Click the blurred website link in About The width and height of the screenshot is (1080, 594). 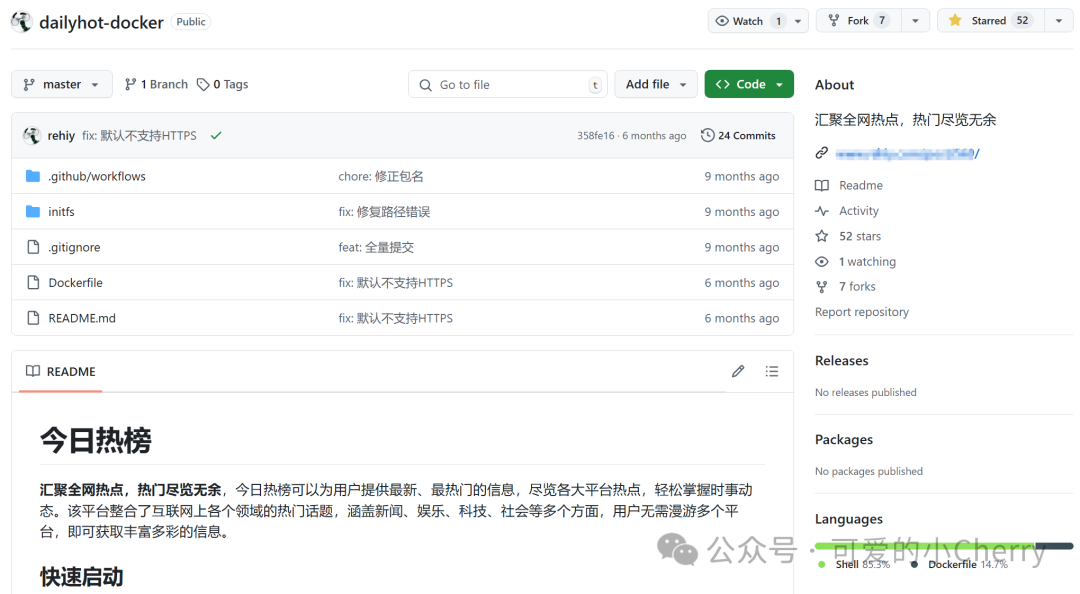pyautogui.click(x=907, y=154)
